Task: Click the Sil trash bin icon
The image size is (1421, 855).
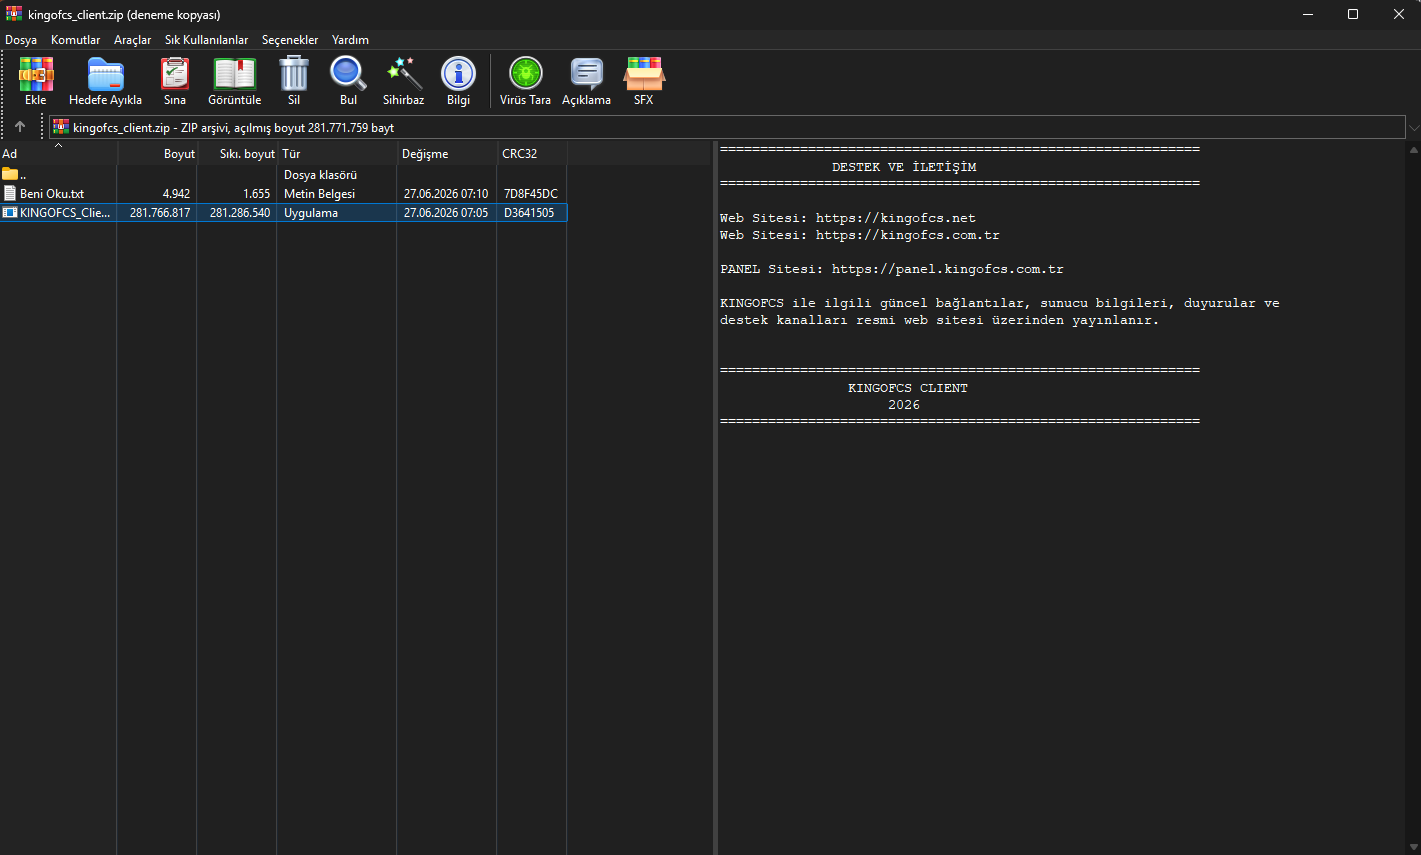Action: 294,75
